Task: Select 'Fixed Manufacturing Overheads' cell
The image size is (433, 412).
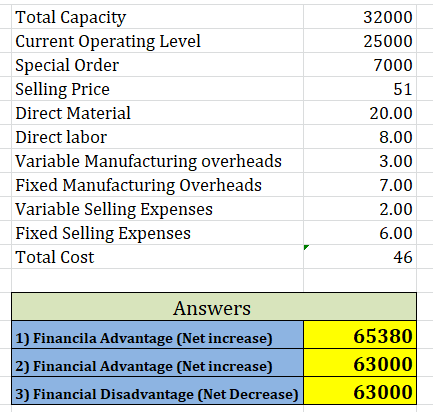Action: (157, 185)
